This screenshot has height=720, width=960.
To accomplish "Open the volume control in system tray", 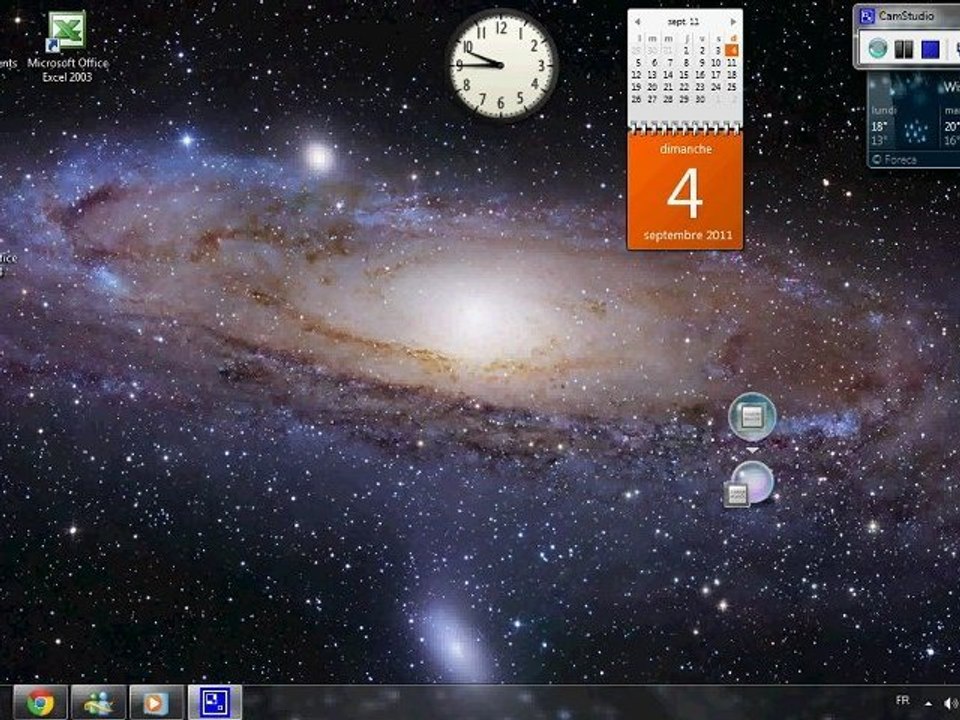I will pyautogui.click(x=951, y=703).
